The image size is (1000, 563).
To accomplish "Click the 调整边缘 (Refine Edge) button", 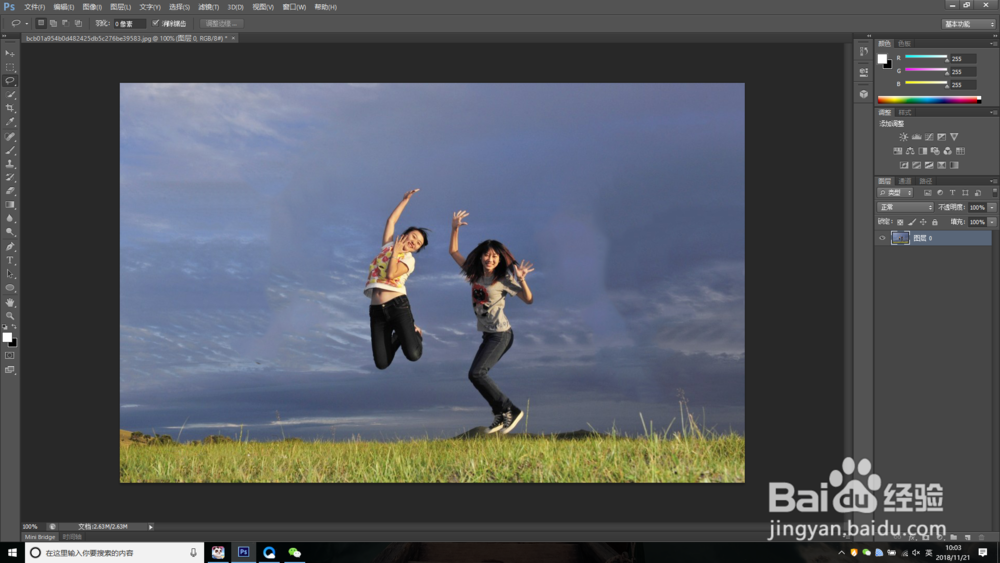I will click(221, 24).
